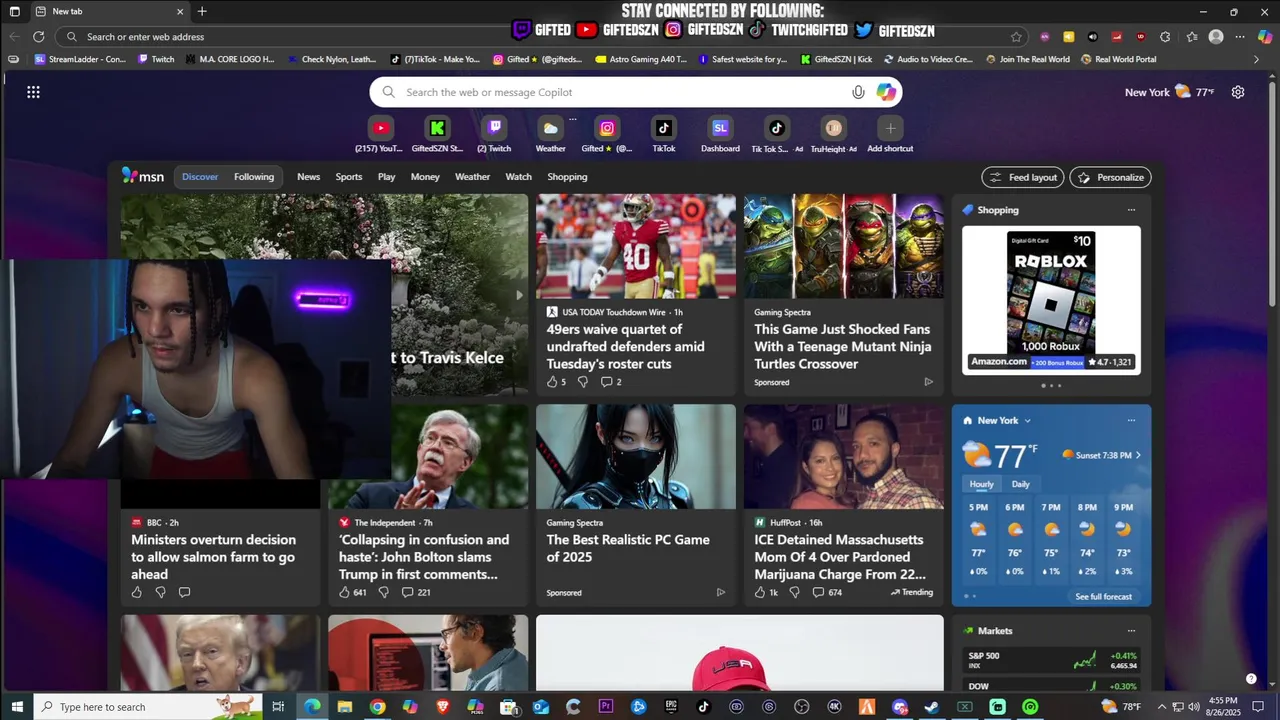The height and width of the screenshot is (720, 1280).
Task: Click the S&P 500 market row
Action: [1052, 660]
